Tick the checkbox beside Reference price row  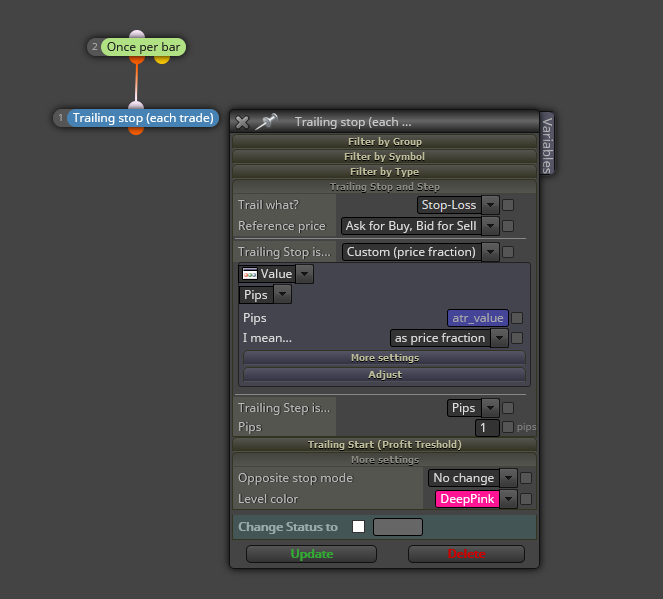coord(508,226)
